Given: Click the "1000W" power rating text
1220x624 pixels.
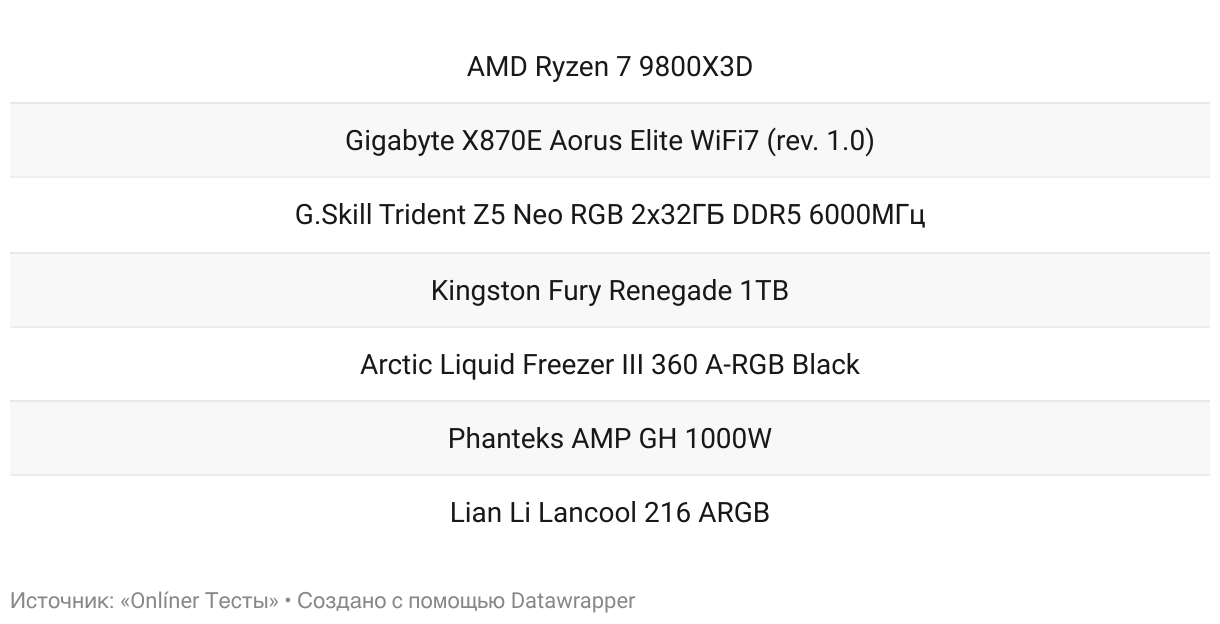Looking at the screenshot, I should (x=728, y=439).
